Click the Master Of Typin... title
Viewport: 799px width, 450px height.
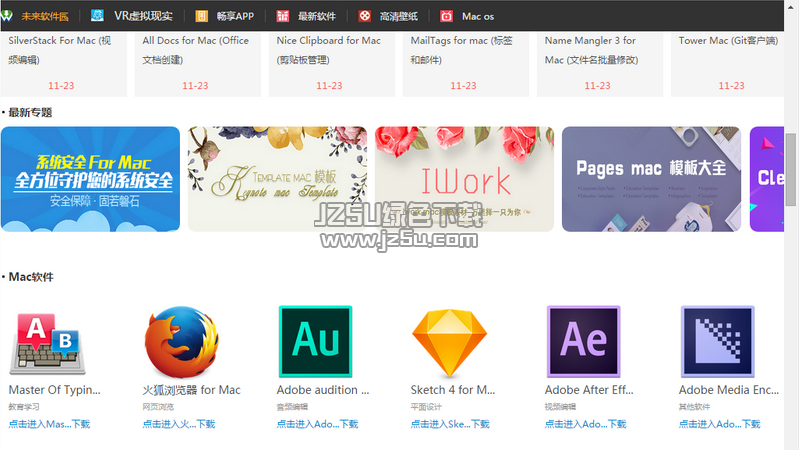pyautogui.click(x=55, y=390)
